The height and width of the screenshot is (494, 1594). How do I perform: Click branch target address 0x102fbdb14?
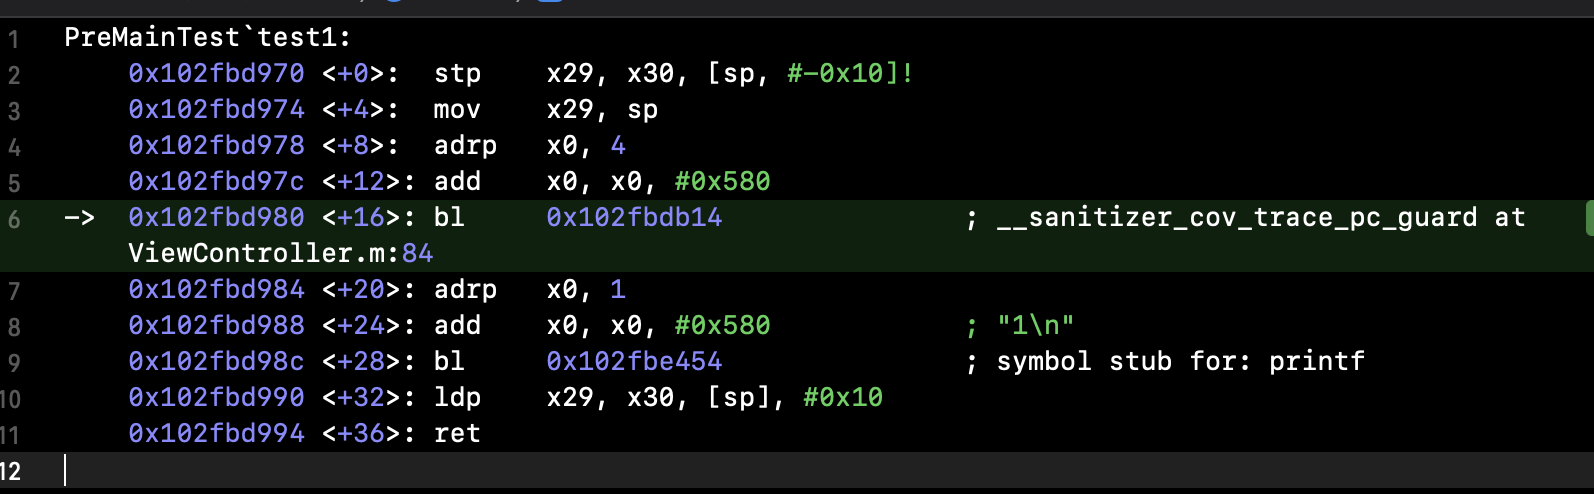pyautogui.click(x=634, y=218)
